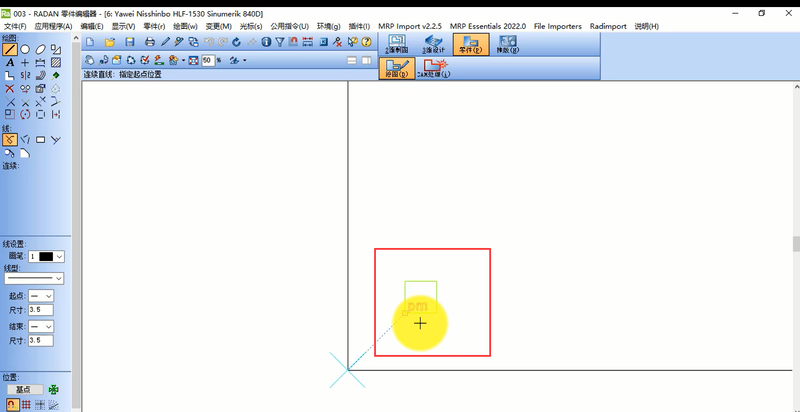
Task: Open the File Importers menu
Action: tap(558, 27)
